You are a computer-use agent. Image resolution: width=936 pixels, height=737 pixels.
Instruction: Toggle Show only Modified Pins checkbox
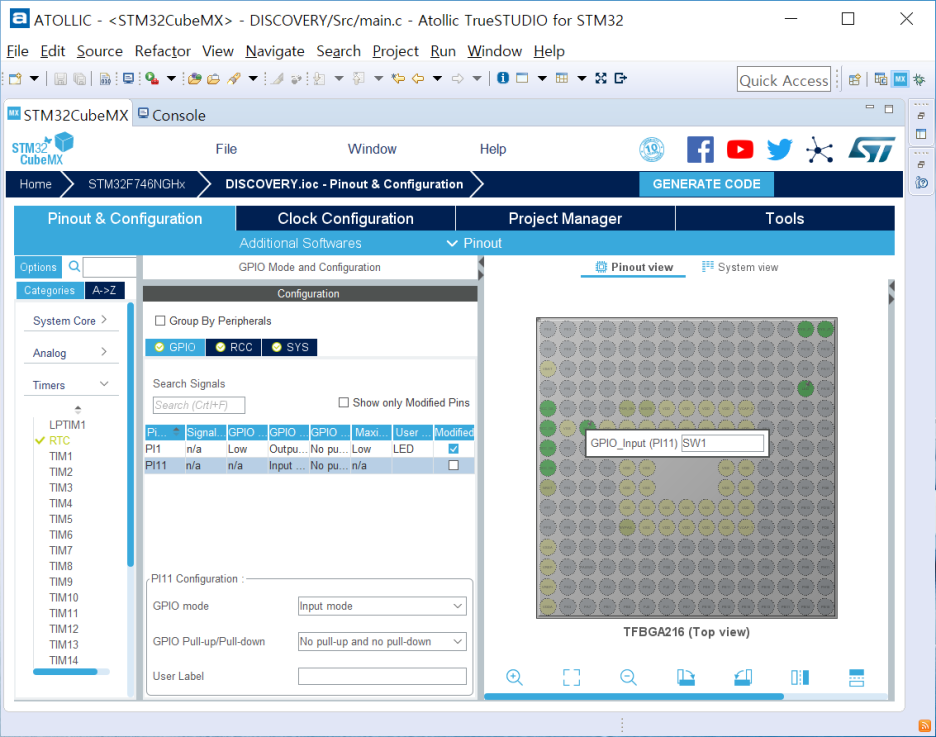click(x=343, y=403)
